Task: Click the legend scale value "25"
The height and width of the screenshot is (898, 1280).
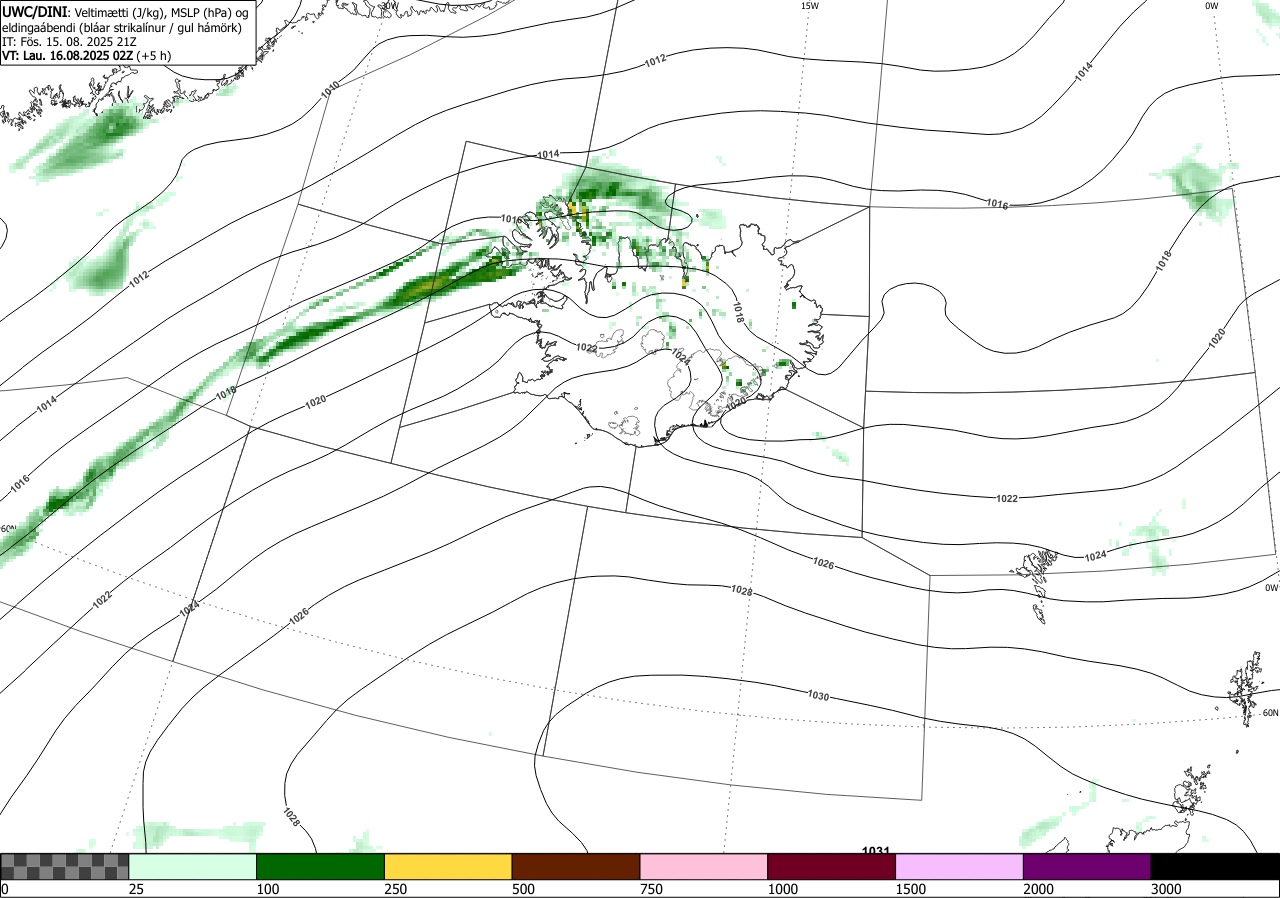Action: point(136,889)
